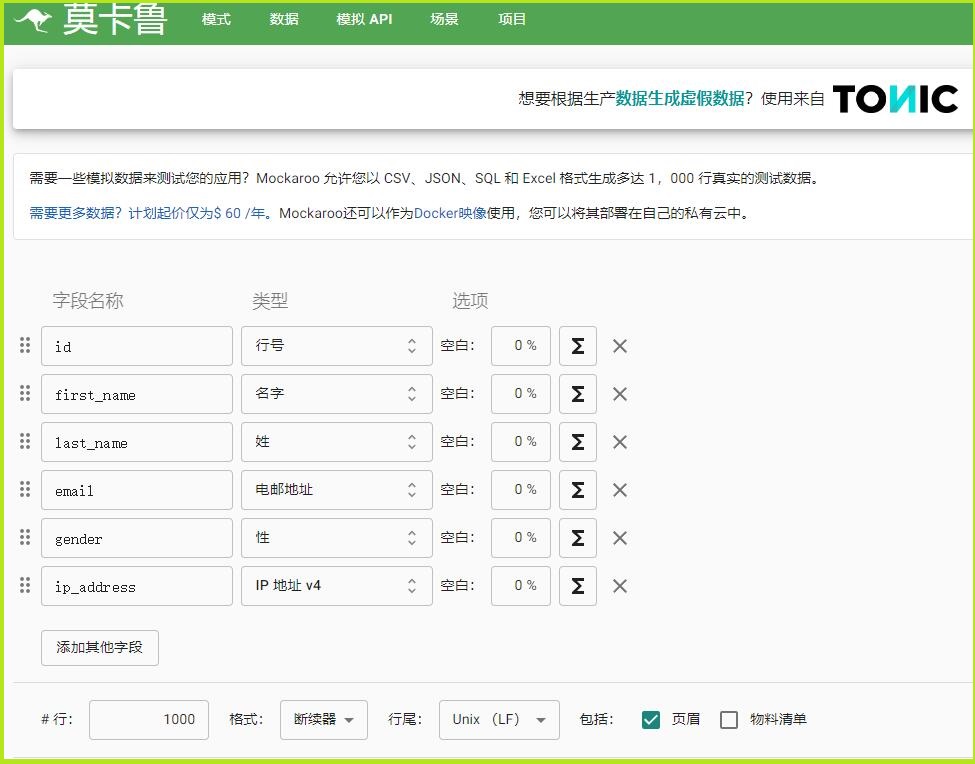Viewport: 975px width, 764px height.
Task: Open sigma formula for last_name field
Action: 577,442
